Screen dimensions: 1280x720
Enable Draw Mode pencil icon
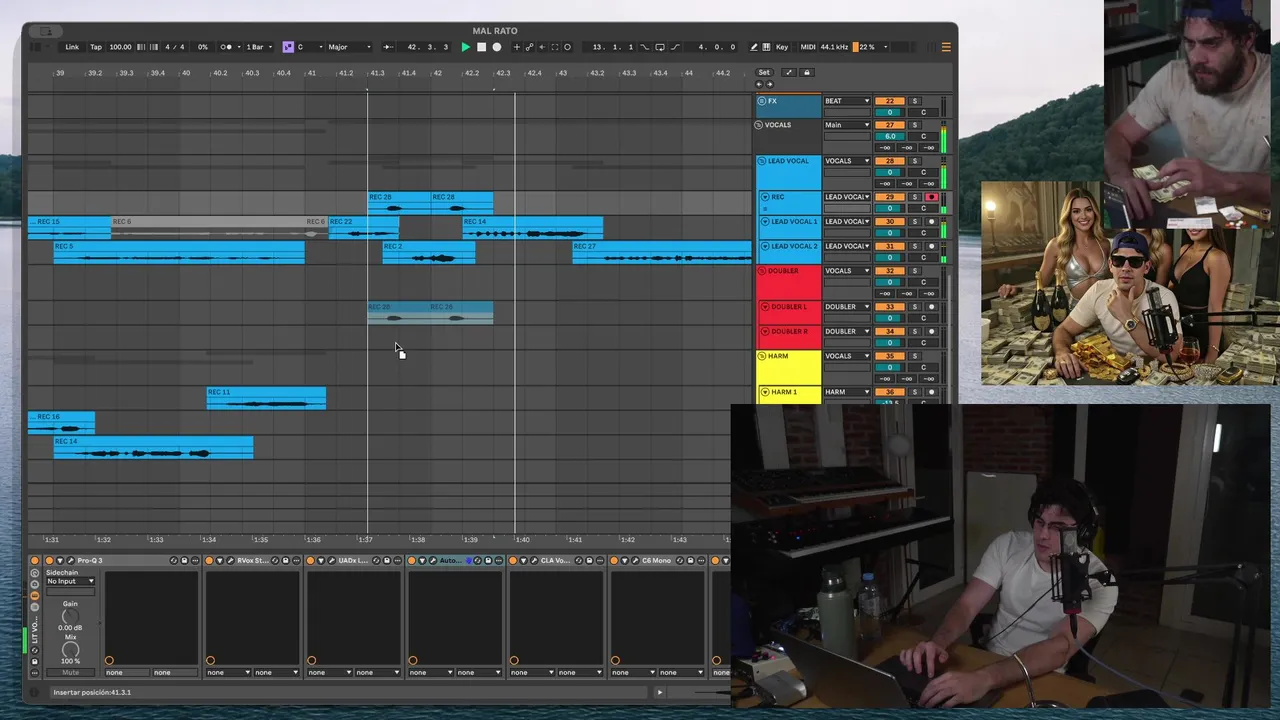pyautogui.click(x=754, y=47)
